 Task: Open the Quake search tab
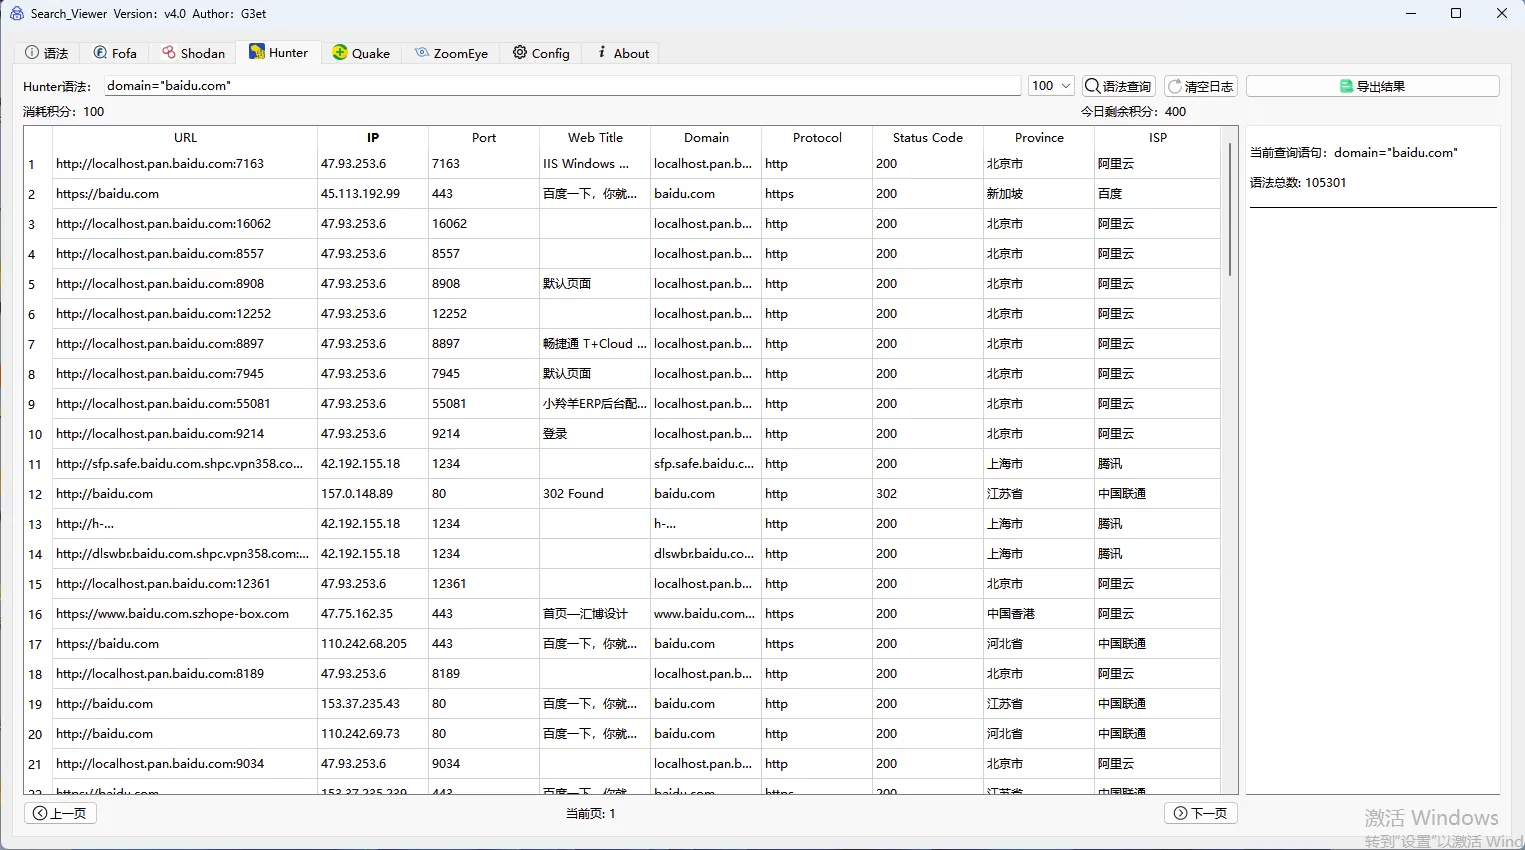click(x=361, y=53)
